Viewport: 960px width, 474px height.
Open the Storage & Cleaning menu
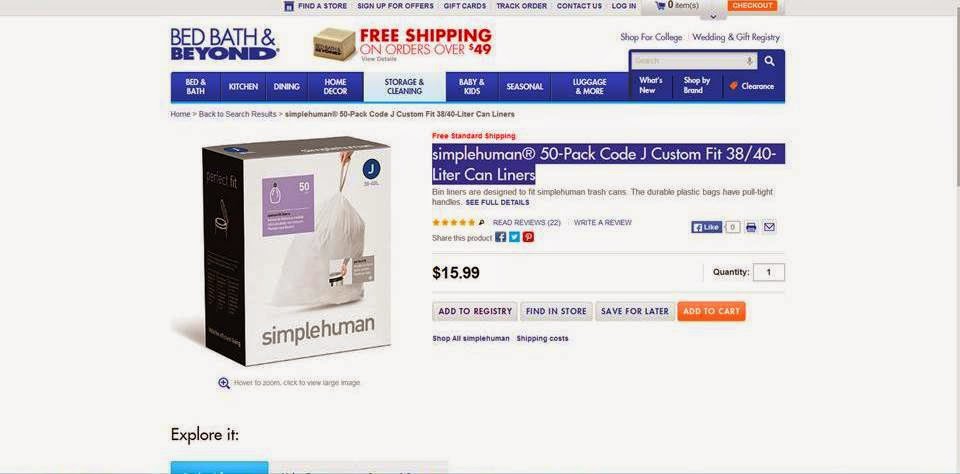404,86
